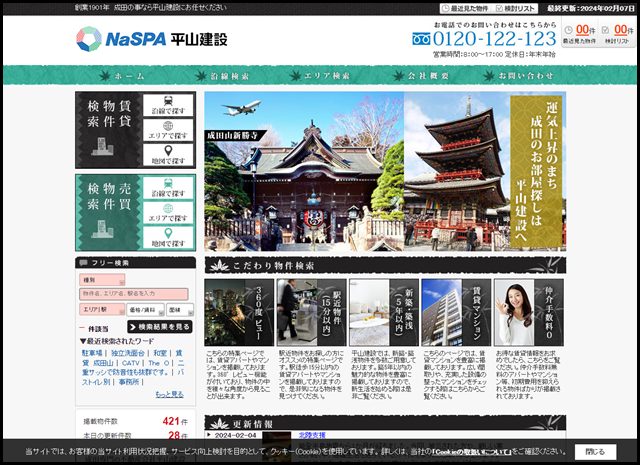Click the もっと見る link

coord(169,394)
